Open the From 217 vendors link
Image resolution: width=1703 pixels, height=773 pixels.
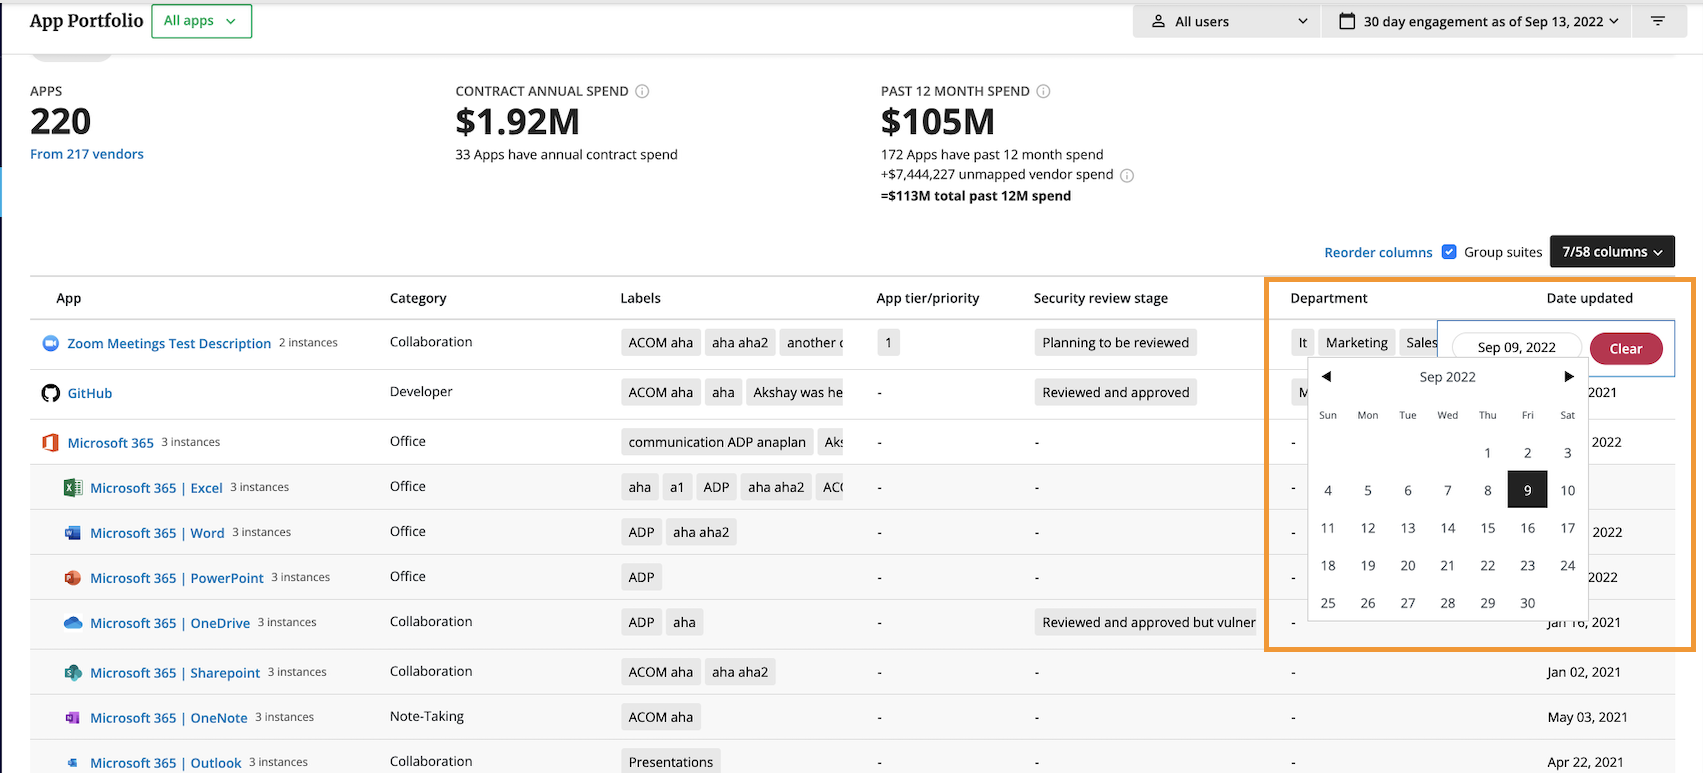tap(87, 154)
